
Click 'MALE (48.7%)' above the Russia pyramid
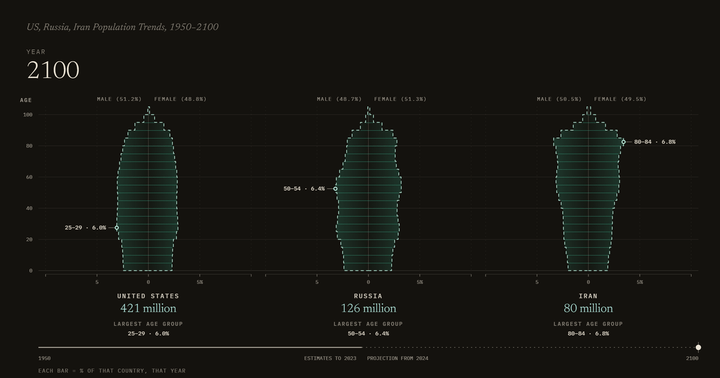[x=339, y=99]
